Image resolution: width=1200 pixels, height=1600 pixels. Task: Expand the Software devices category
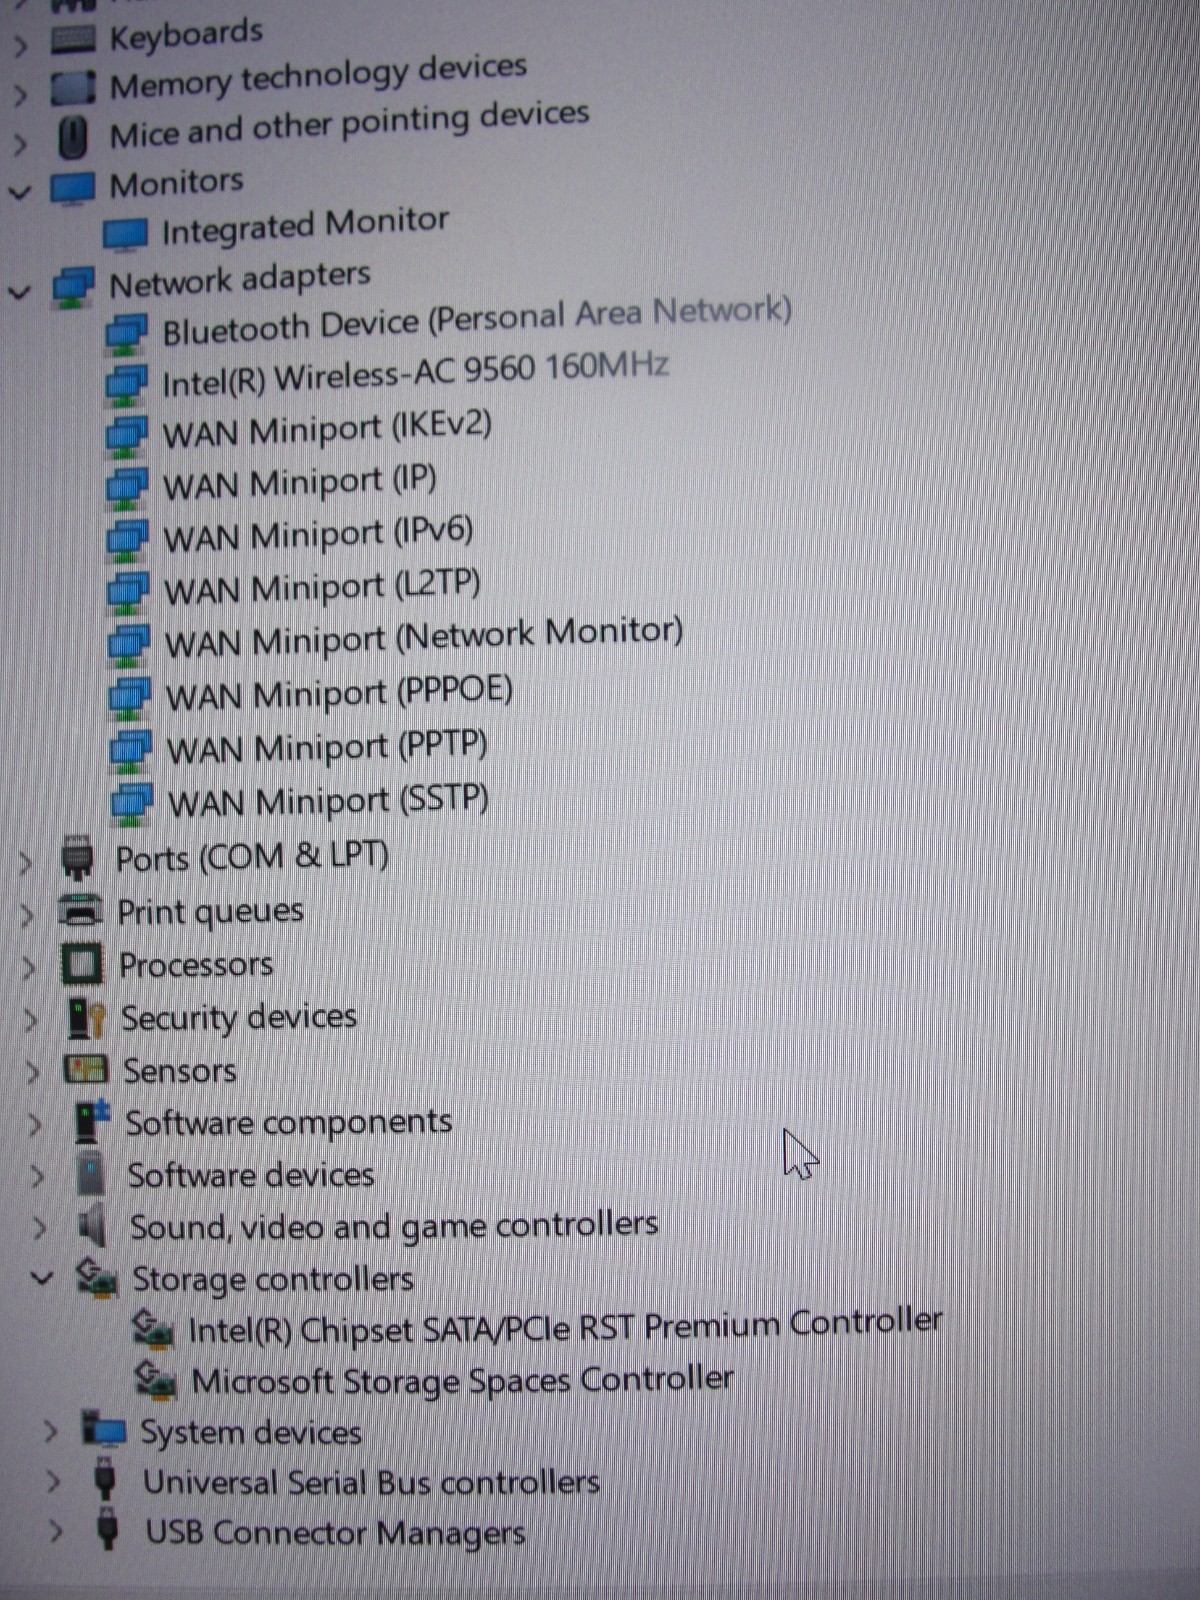pyautogui.click(x=37, y=1176)
